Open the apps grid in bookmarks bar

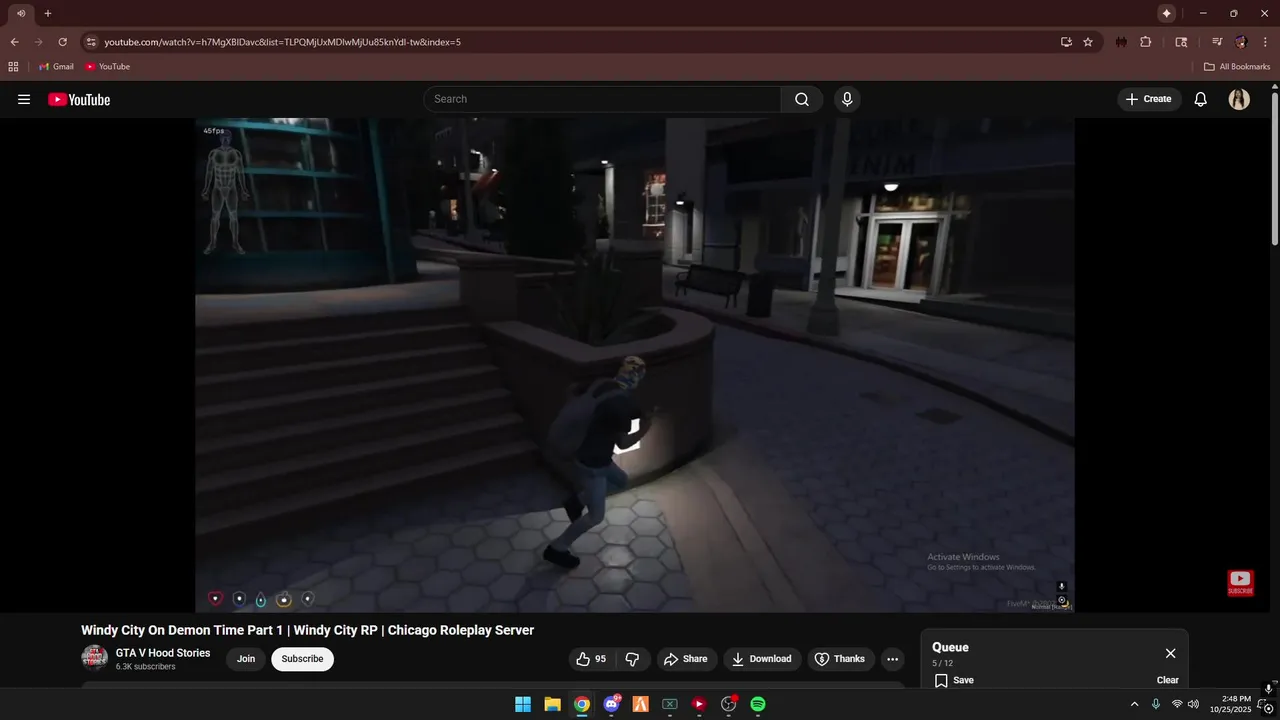[x=13, y=66]
